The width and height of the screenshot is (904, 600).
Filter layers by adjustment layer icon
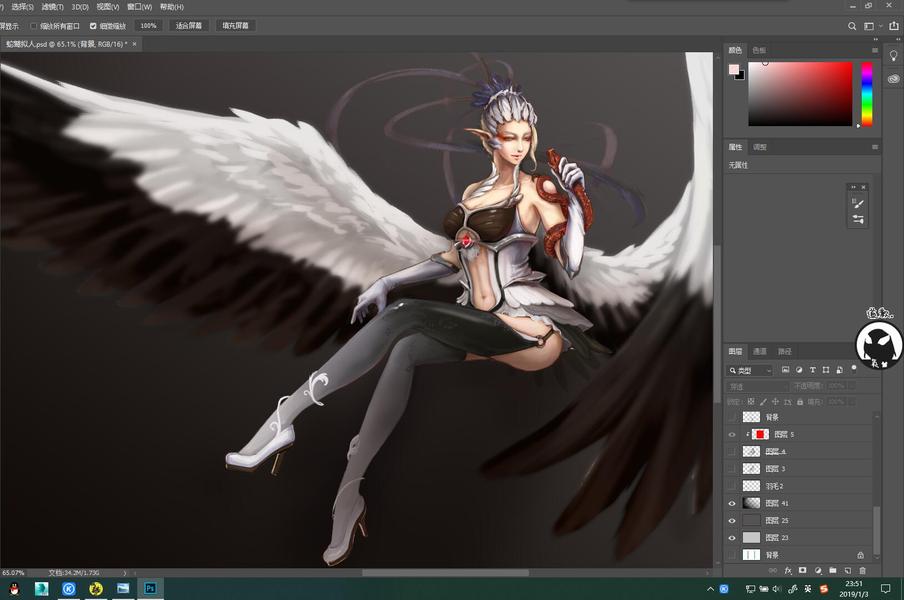(x=798, y=370)
